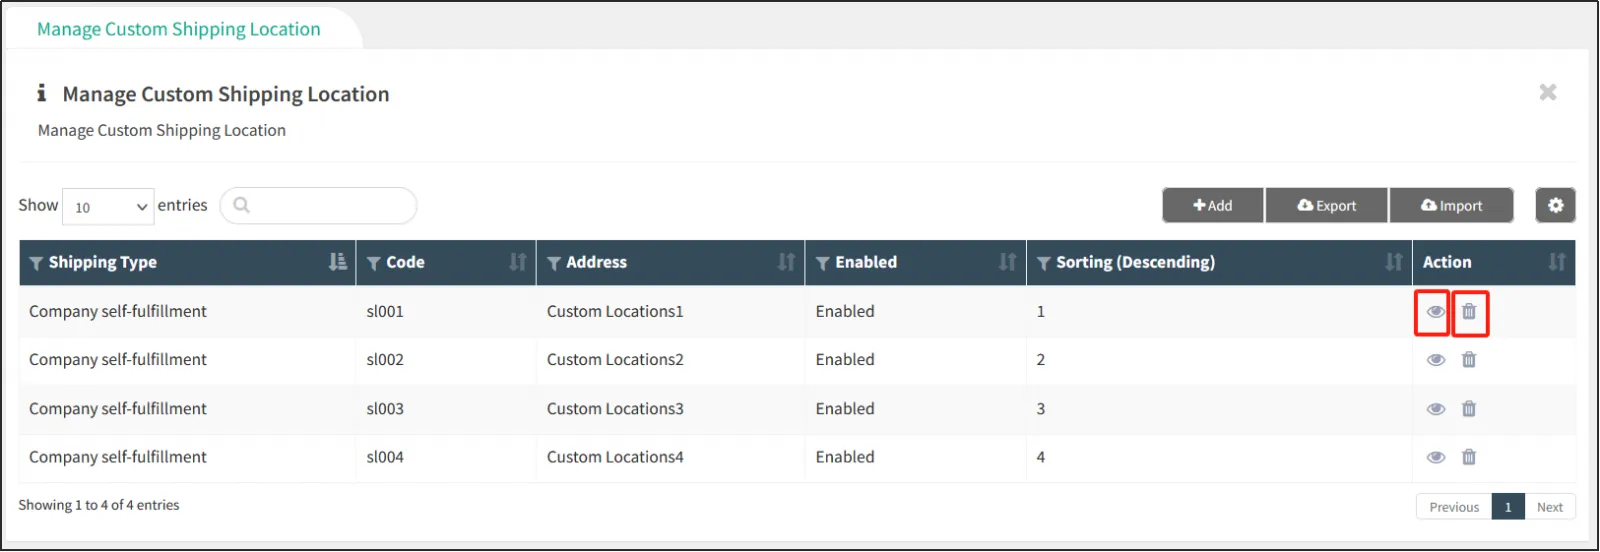Delete Custom Locations3 using trash icon
1600x552 pixels.
click(x=1469, y=409)
